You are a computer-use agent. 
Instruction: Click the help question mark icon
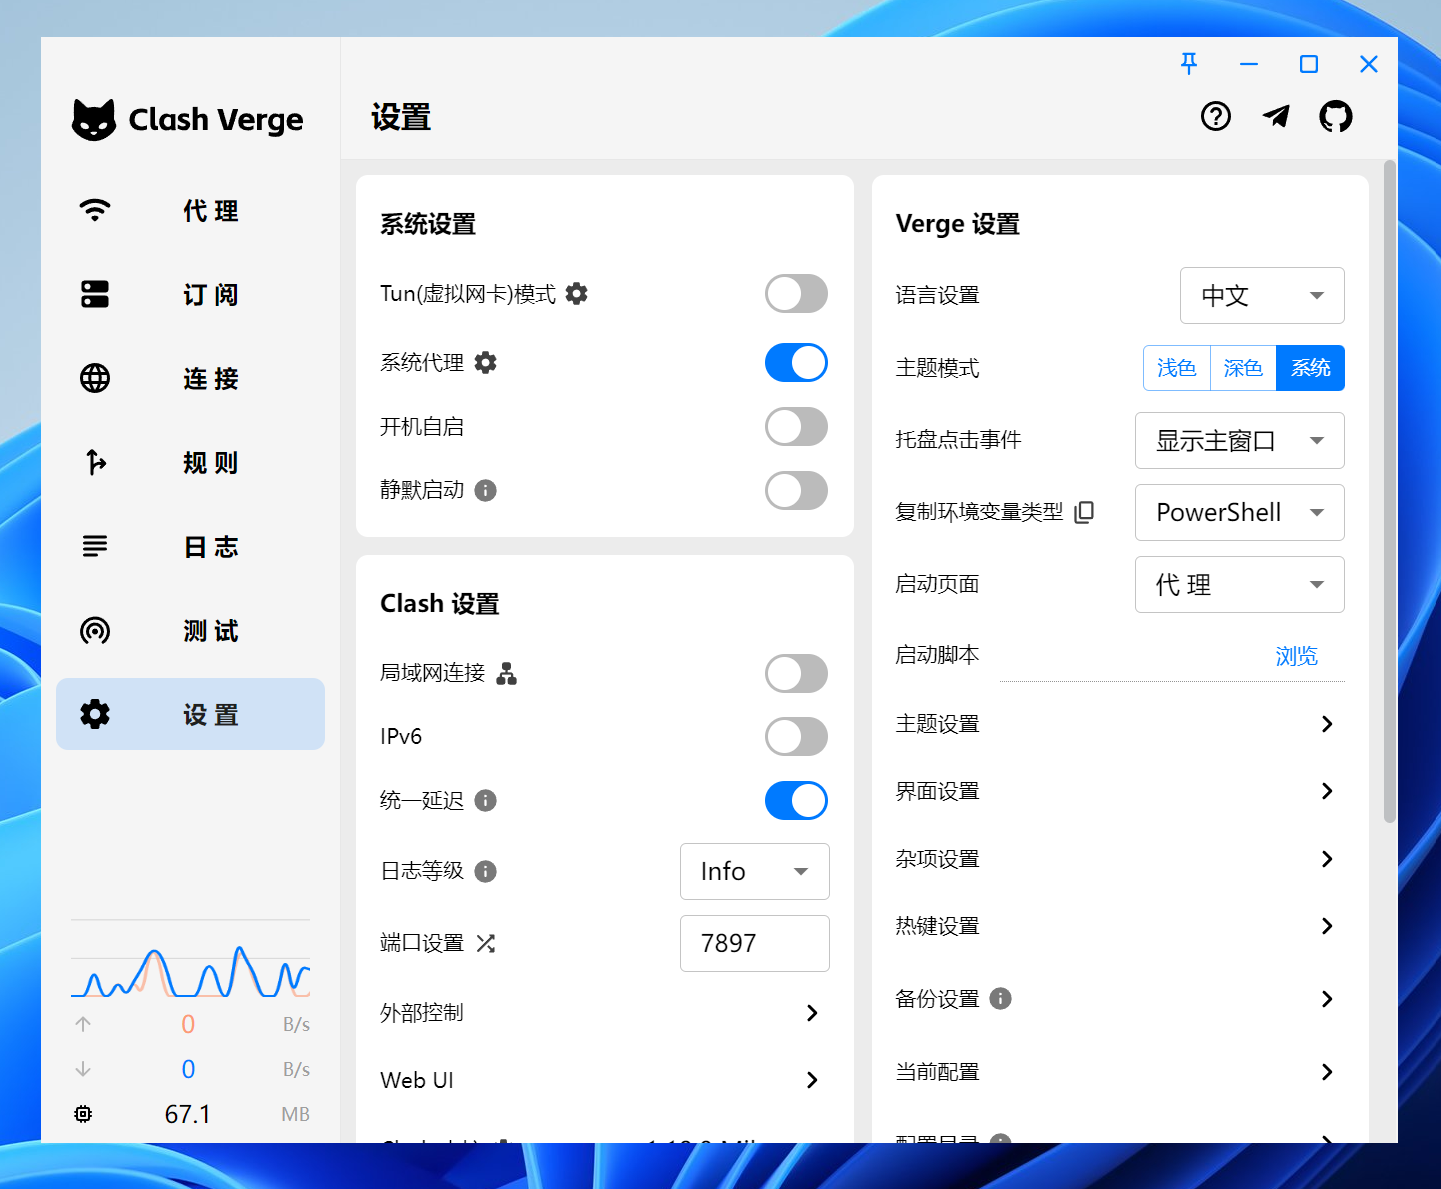1216,117
